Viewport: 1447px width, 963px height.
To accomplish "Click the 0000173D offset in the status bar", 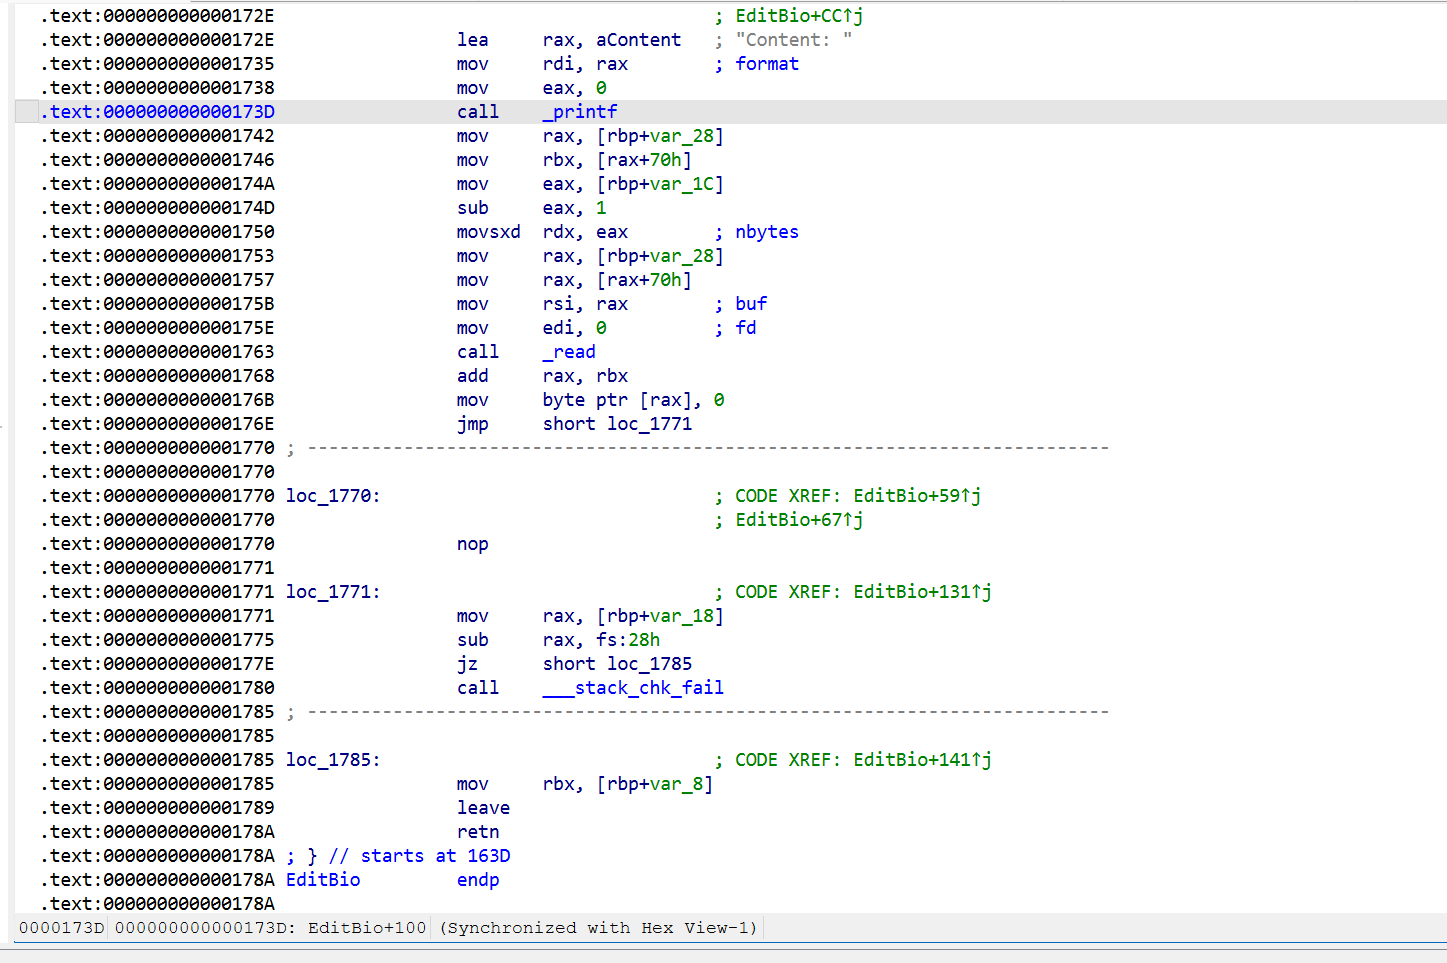I will pos(62,928).
